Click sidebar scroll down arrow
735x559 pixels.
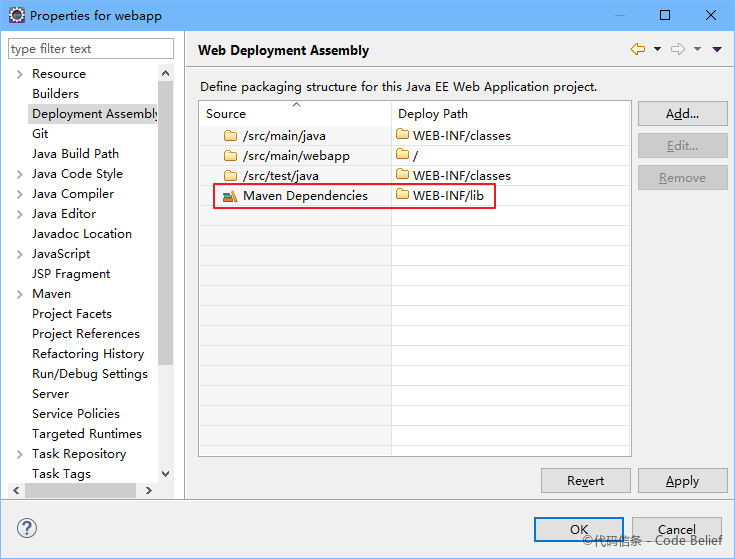165,474
